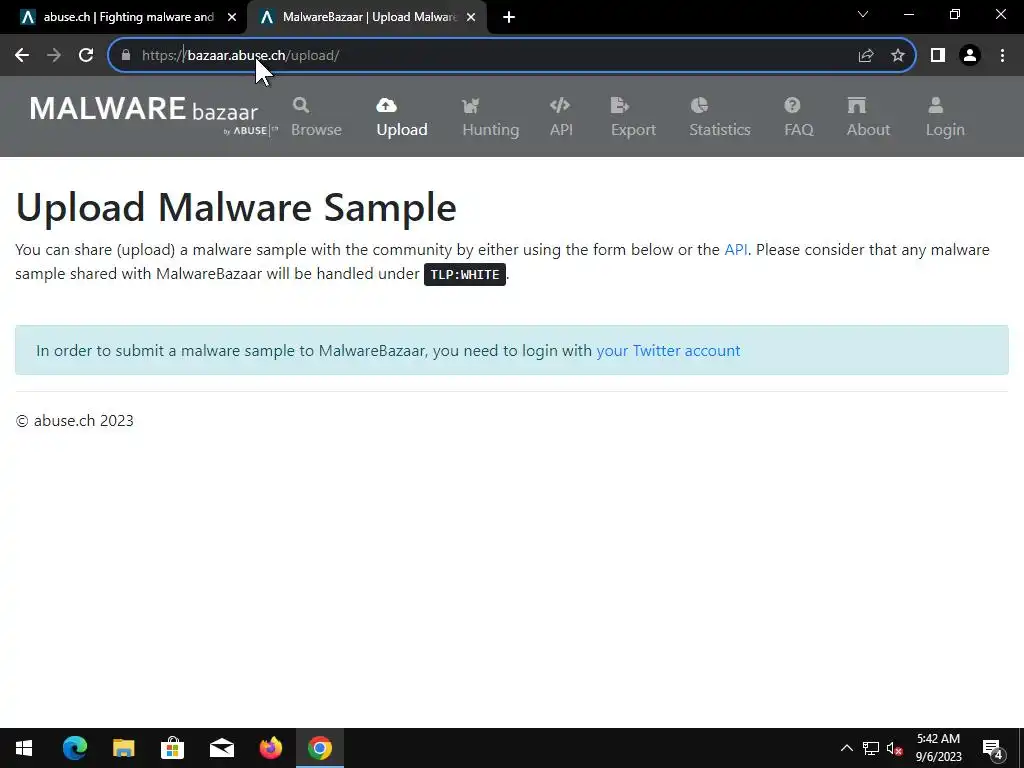Open Chrome three-dot menu
This screenshot has height=768, width=1024.
click(1002, 56)
